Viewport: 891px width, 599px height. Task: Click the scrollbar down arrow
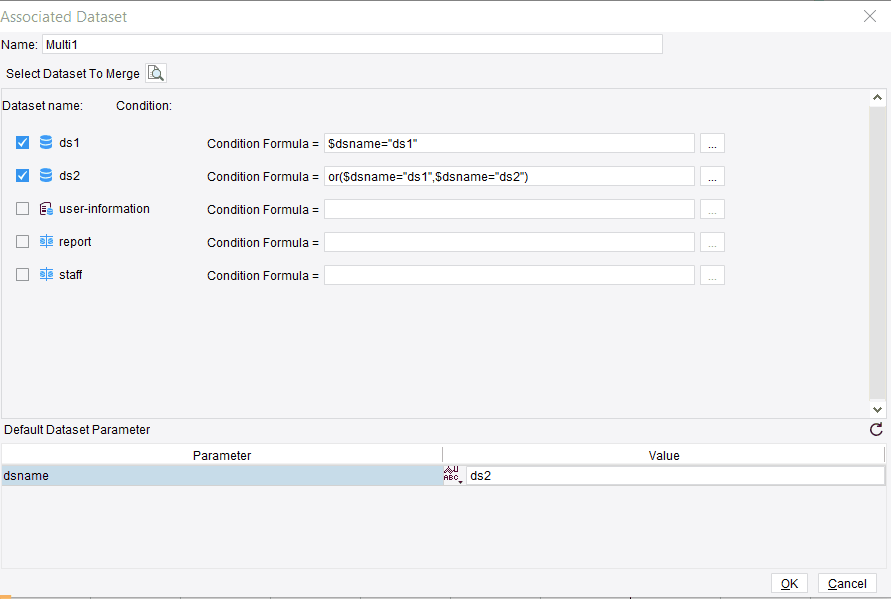(878, 409)
